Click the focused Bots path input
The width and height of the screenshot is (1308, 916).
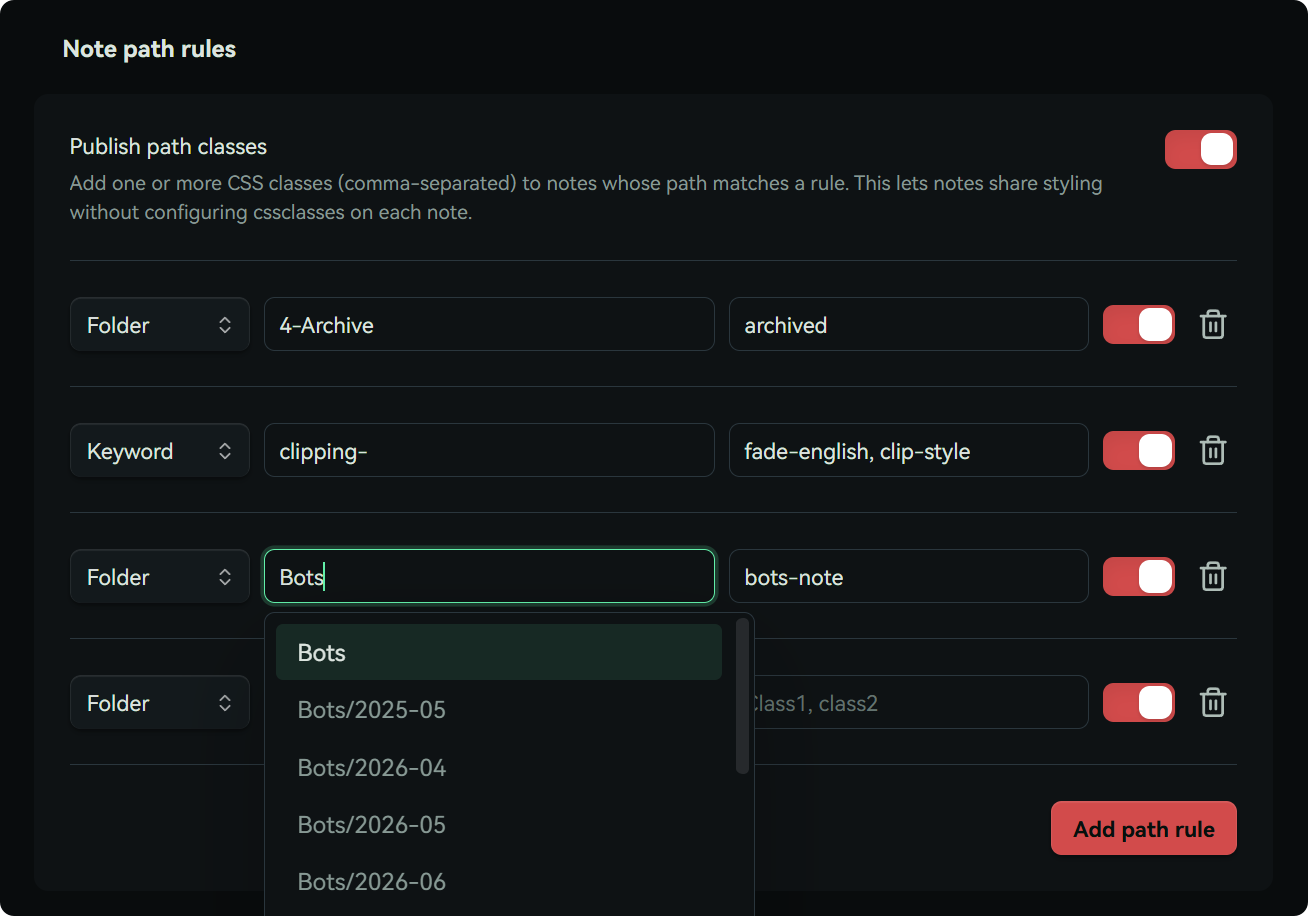click(x=489, y=577)
